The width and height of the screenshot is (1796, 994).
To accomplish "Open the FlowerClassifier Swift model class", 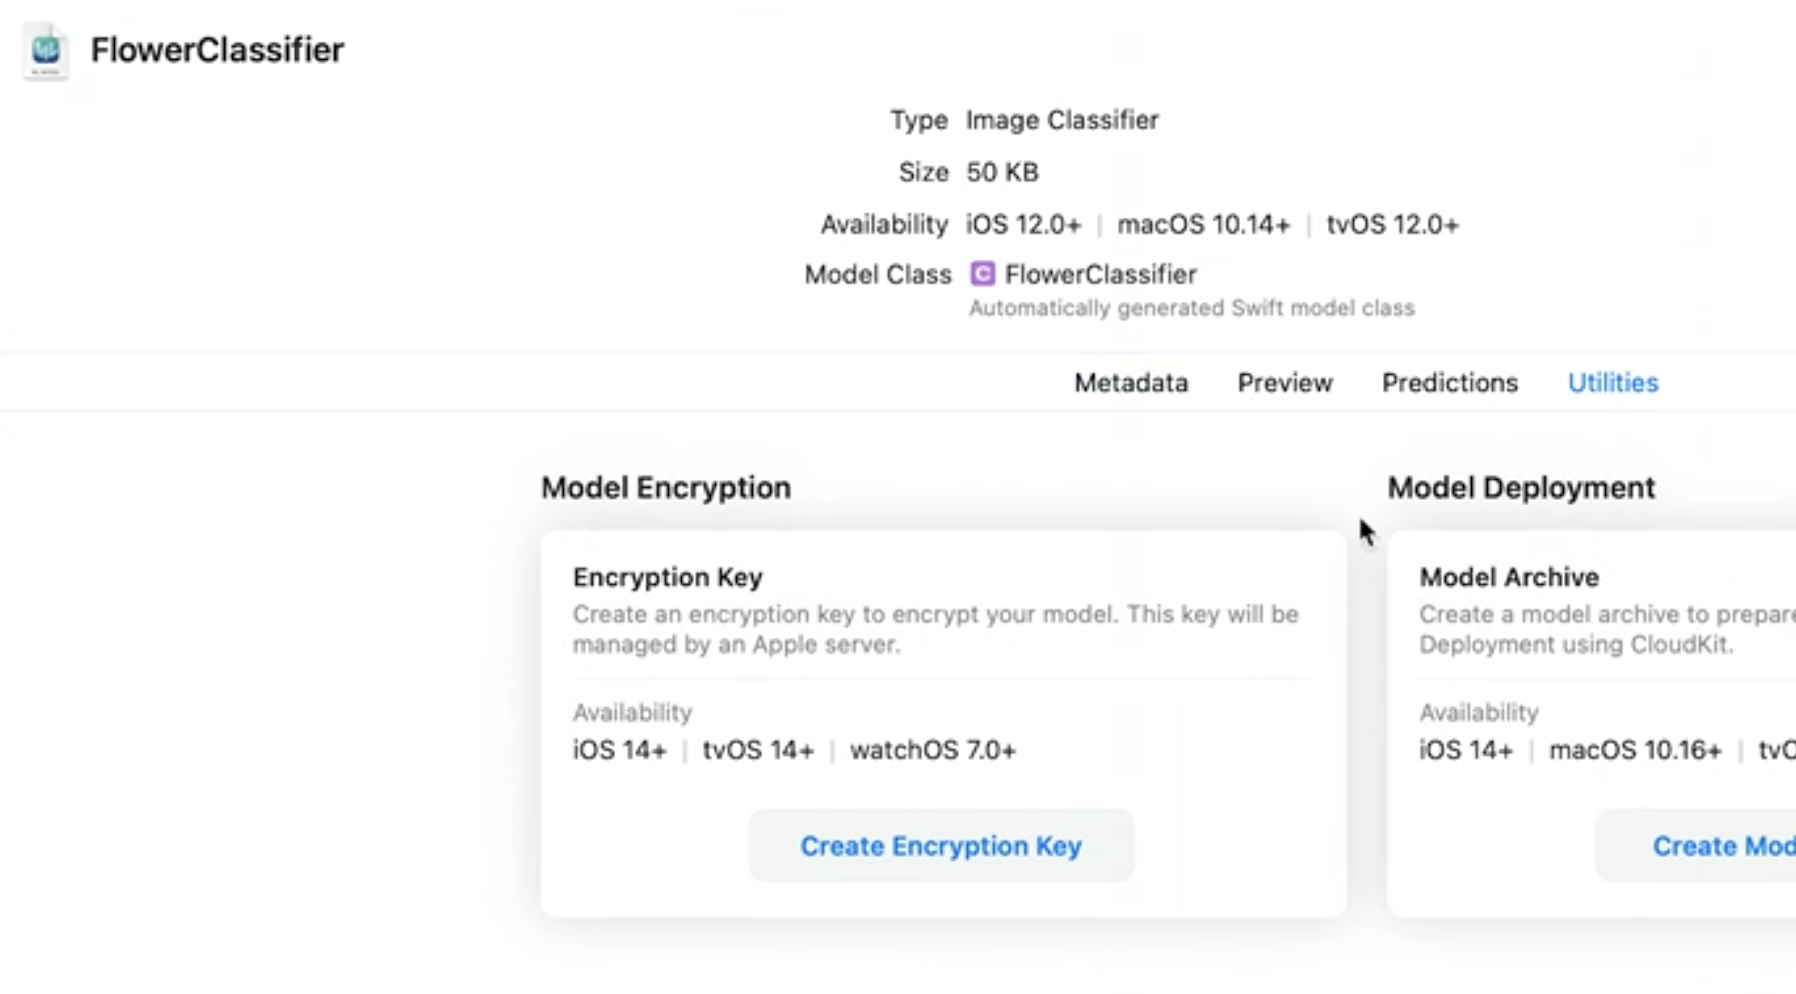I will (x=1100, y=274).
